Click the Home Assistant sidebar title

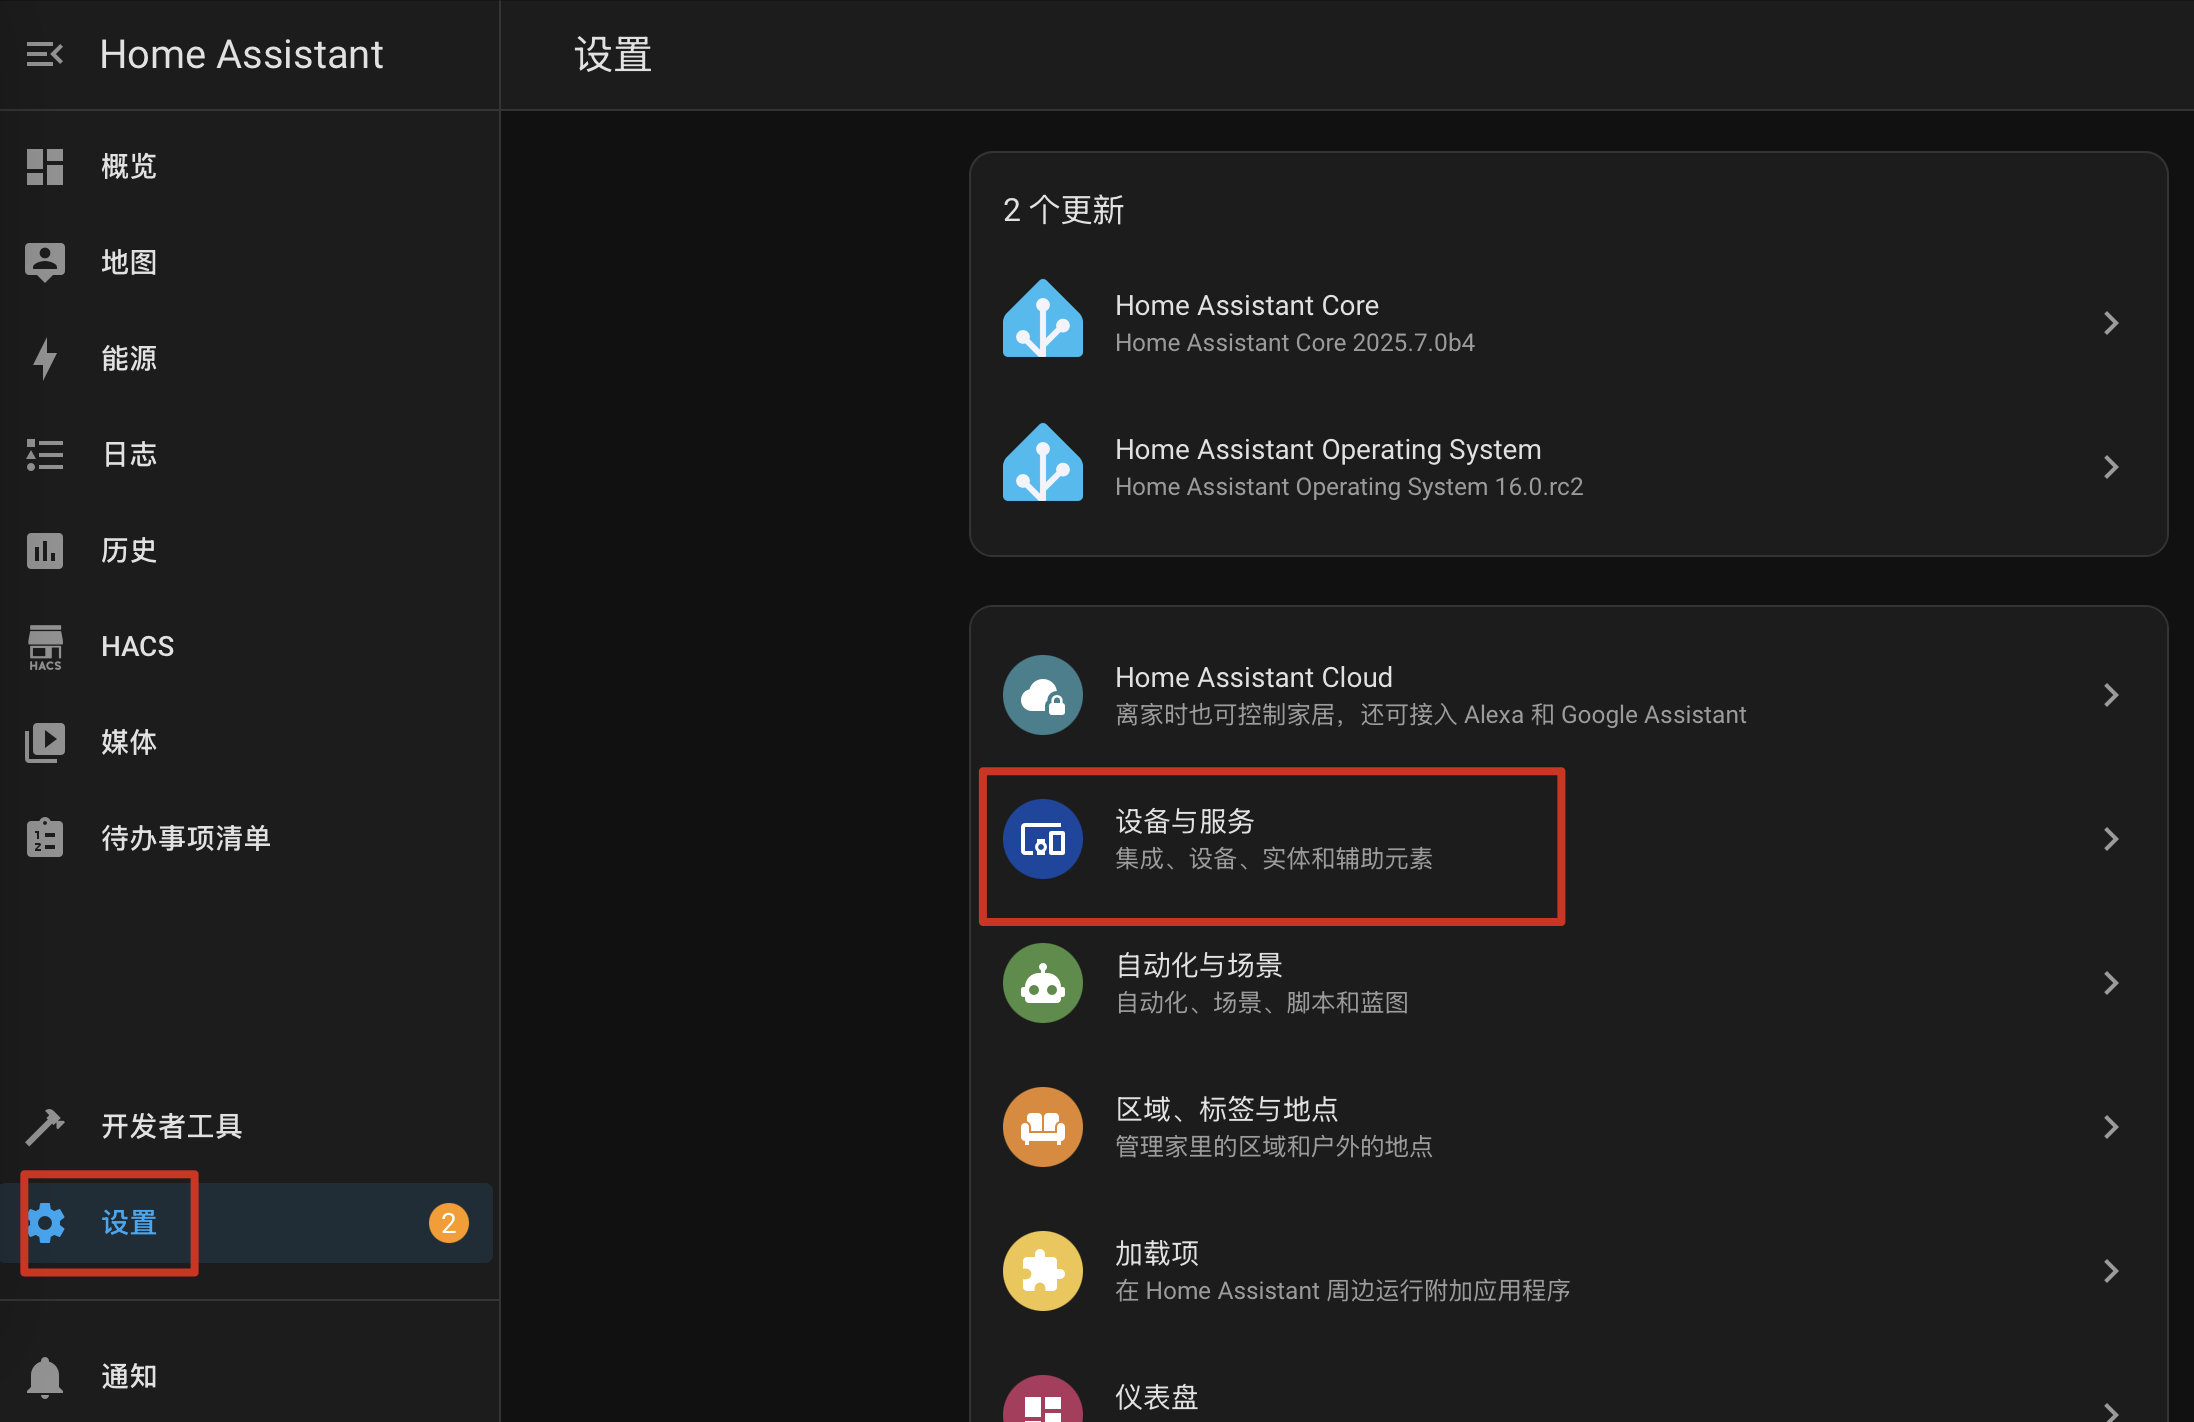[x=241, y=54]
